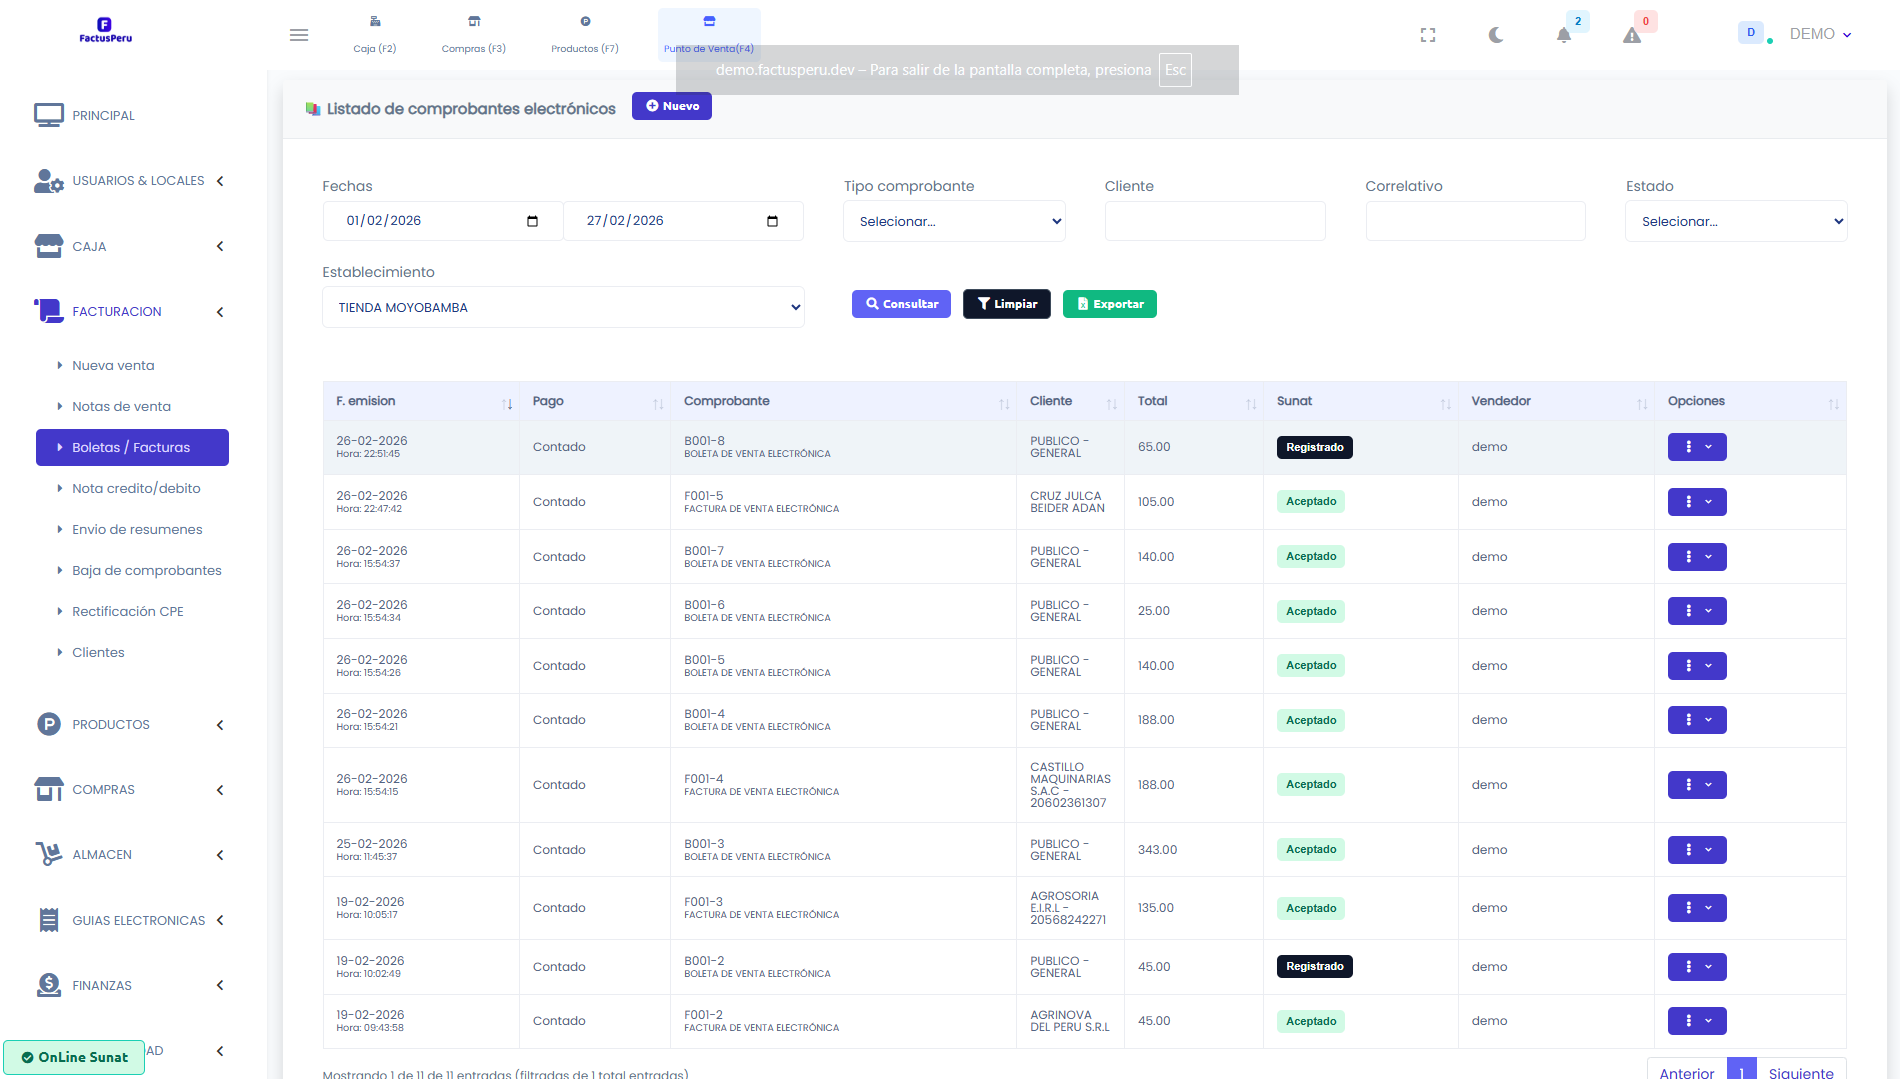Screen dimensions: 1900x1079
Task: Click the FactusPeru logo
Action: [104, 29]
